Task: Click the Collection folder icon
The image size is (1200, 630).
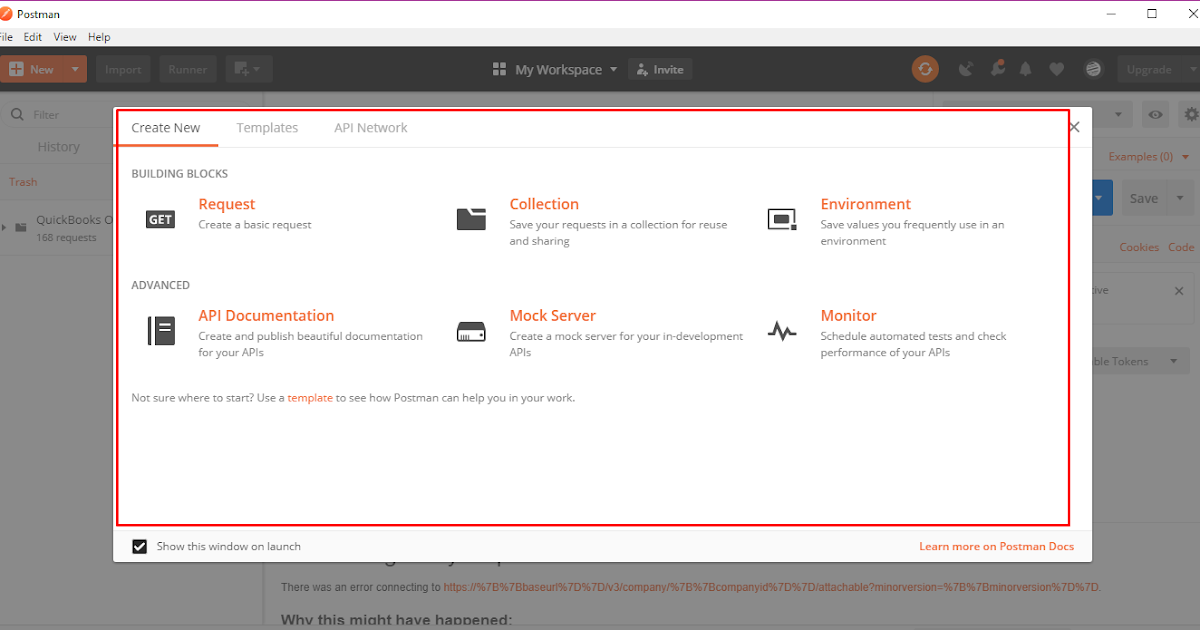Action: coord(471,218)
